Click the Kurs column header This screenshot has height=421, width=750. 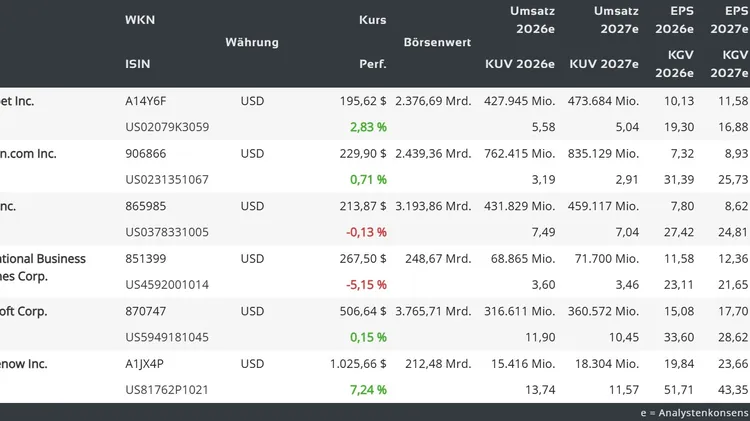tap(373, 20)
